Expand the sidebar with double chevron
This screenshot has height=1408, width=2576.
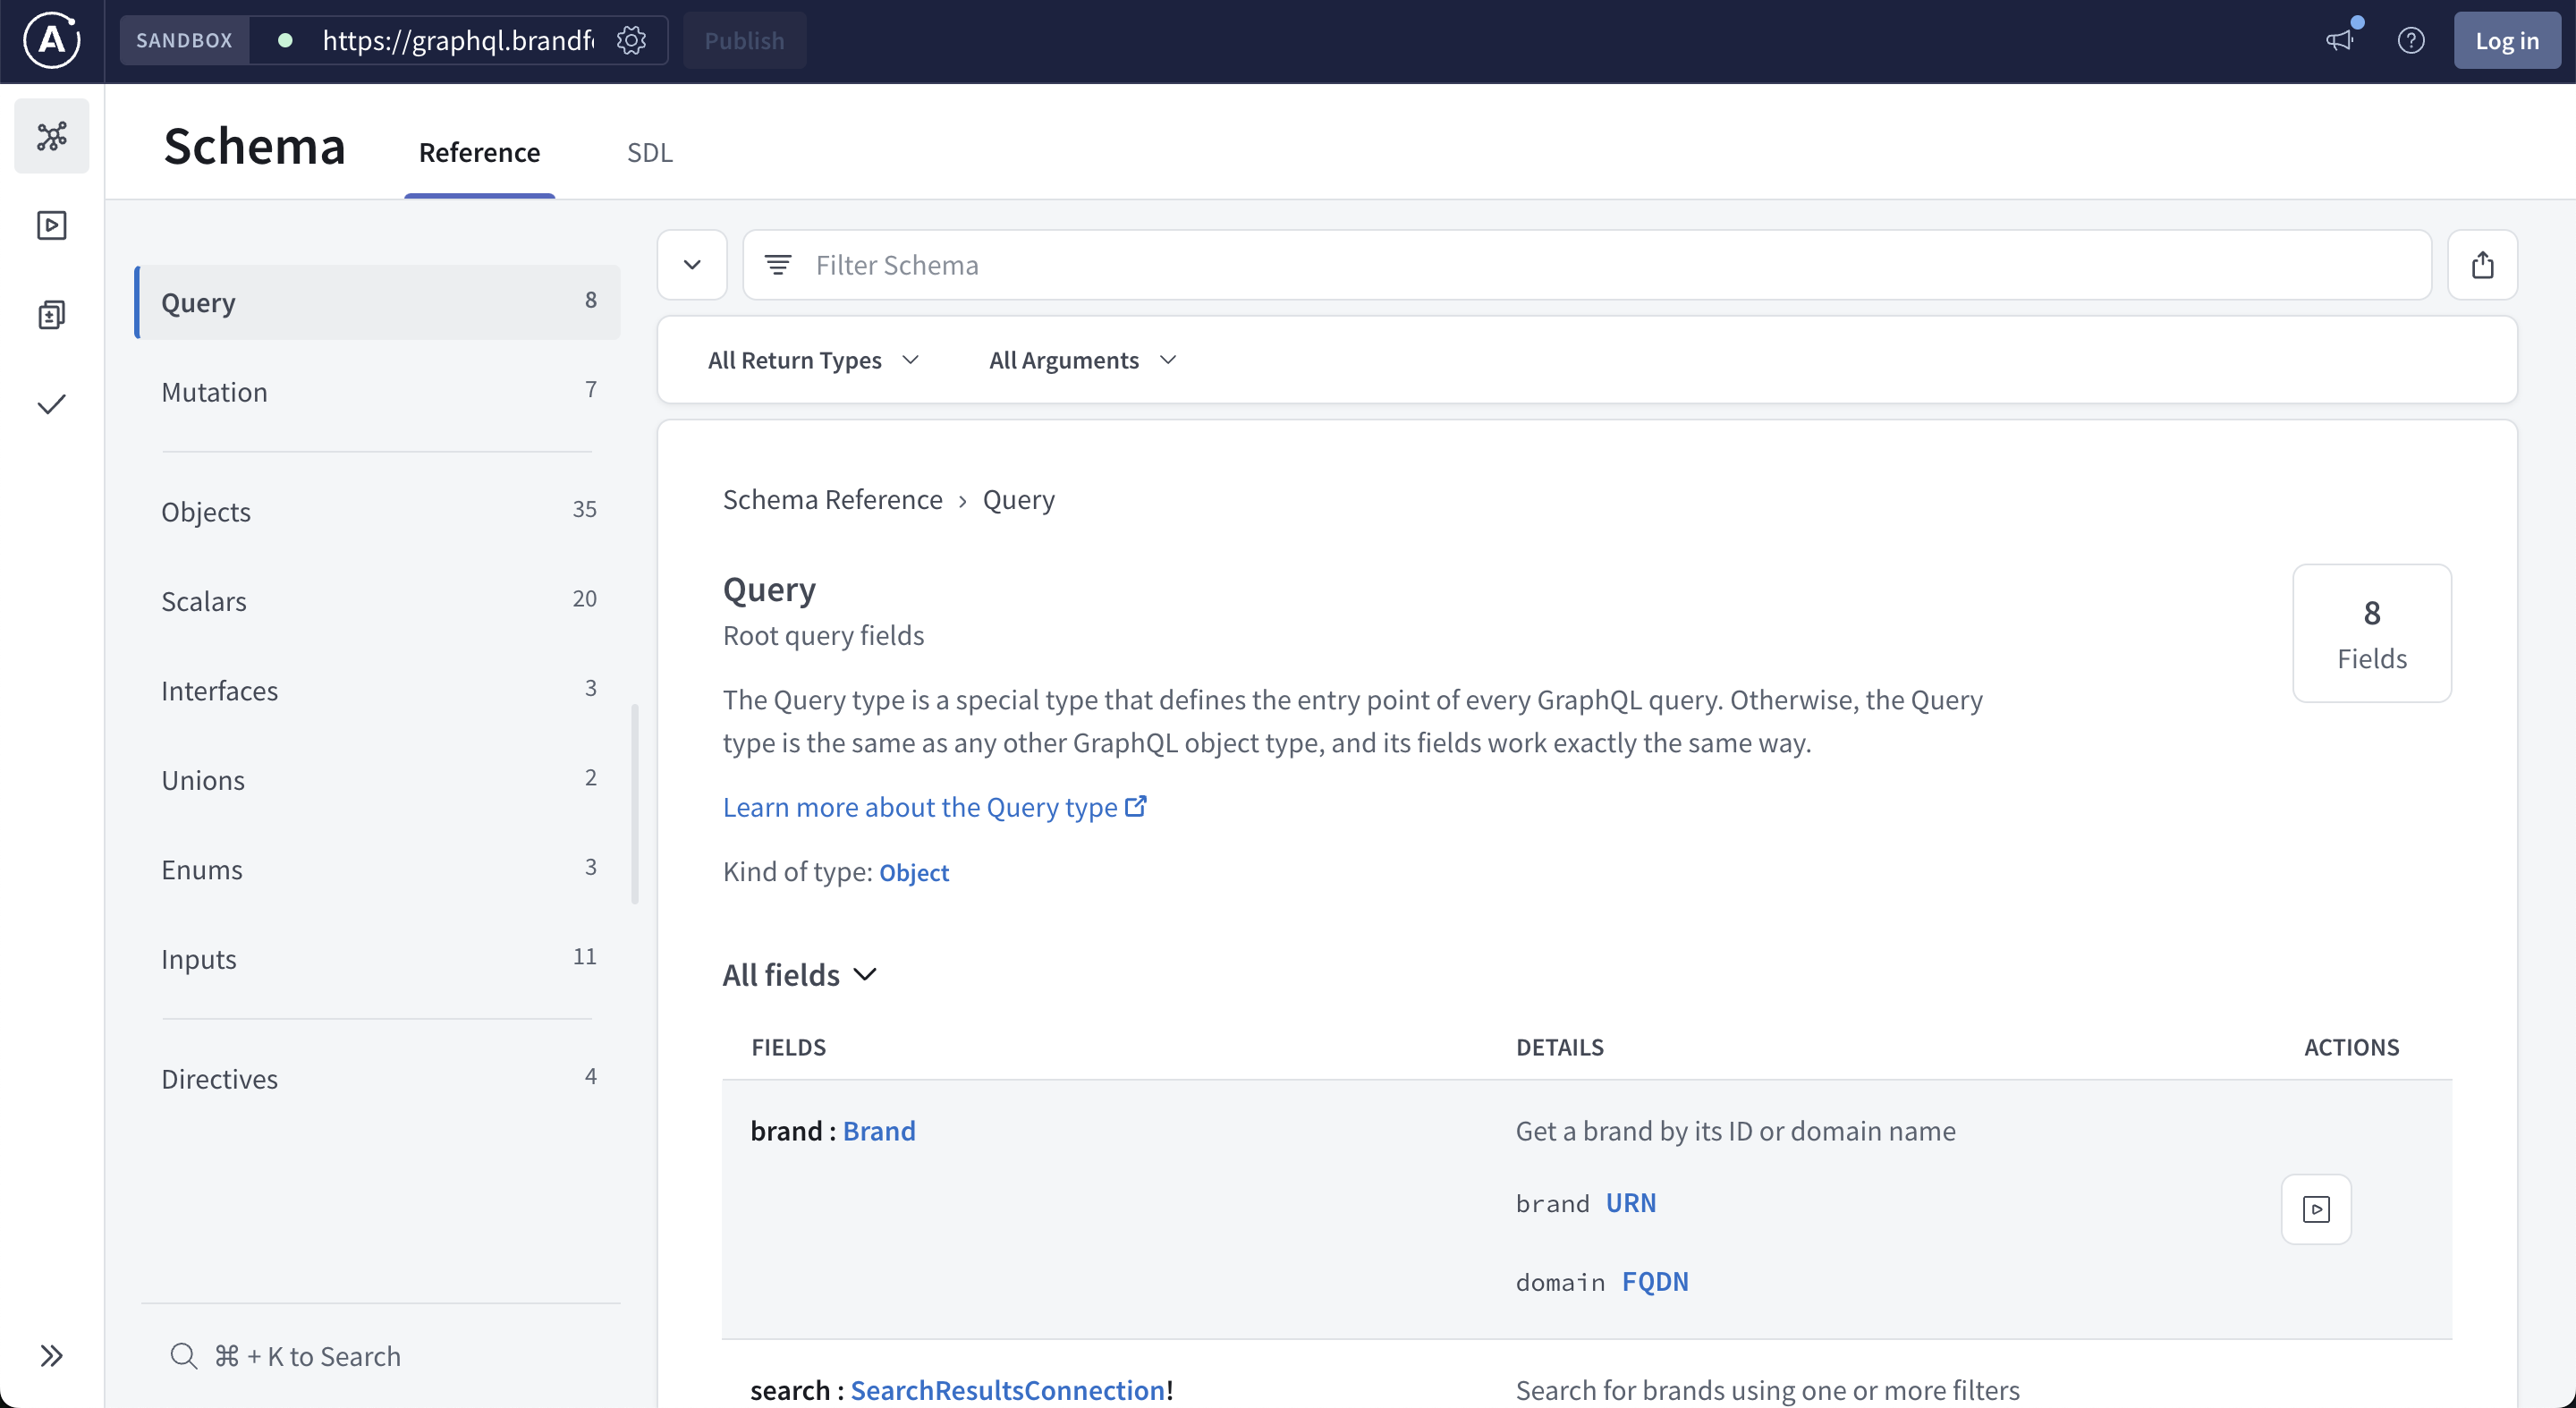(x=52, y=1356)
